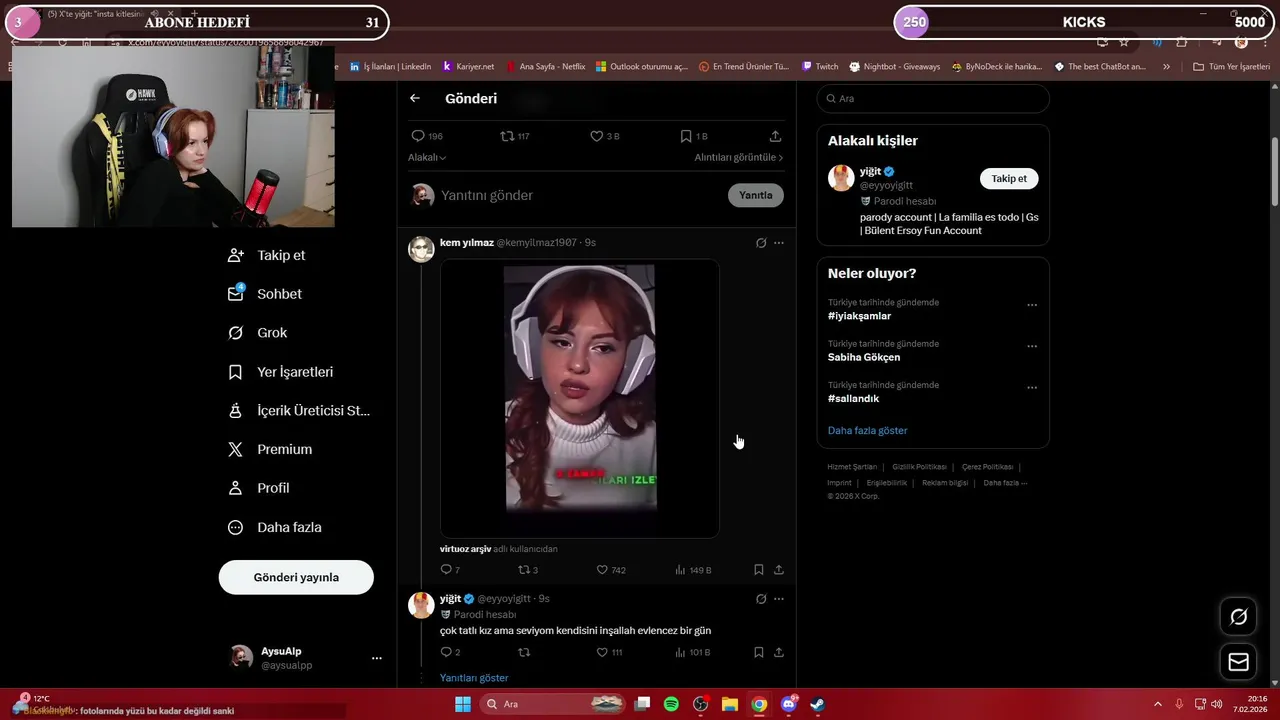The image size is (1280, 720).
Task: Like the post with 3 B likes
Action: click(596, 136)
